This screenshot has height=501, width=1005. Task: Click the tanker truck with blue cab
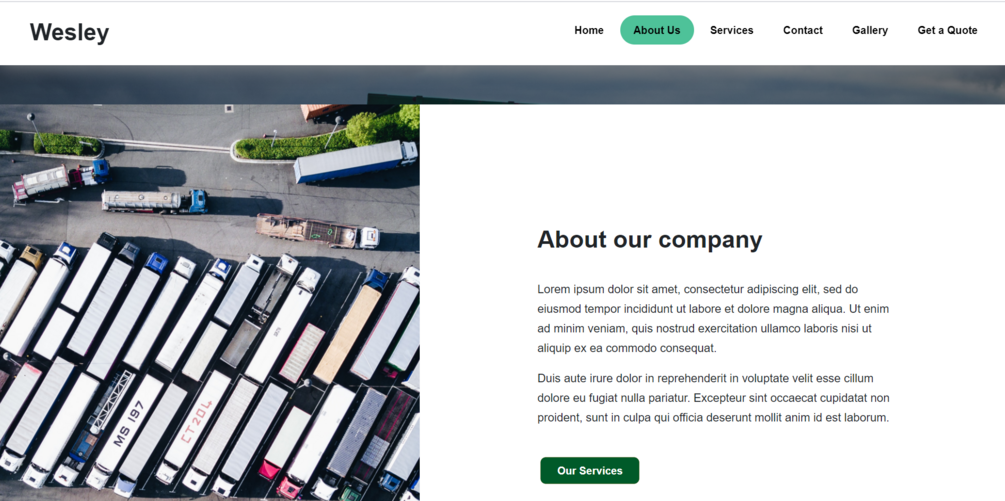click(x=154, y=201)
